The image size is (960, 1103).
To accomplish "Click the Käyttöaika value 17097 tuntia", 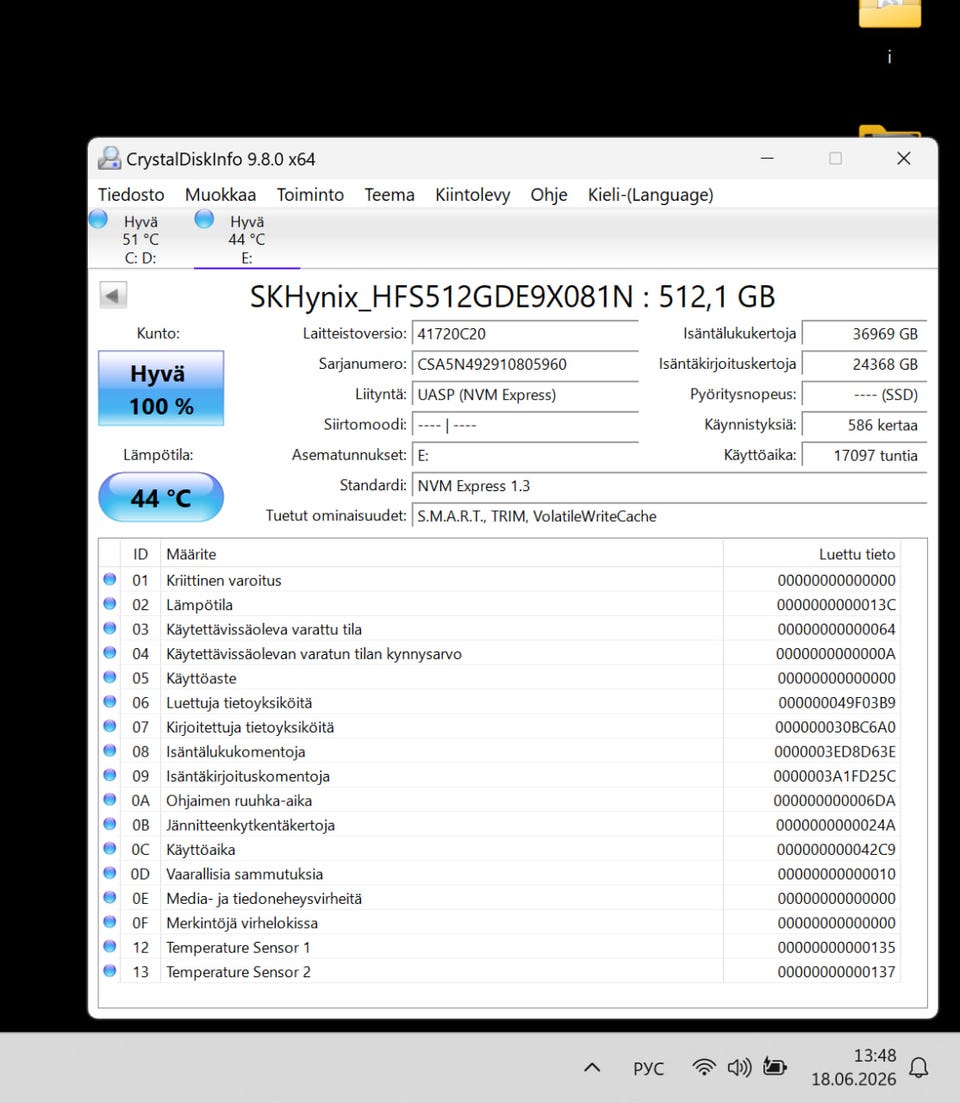I will click(864, 455).
